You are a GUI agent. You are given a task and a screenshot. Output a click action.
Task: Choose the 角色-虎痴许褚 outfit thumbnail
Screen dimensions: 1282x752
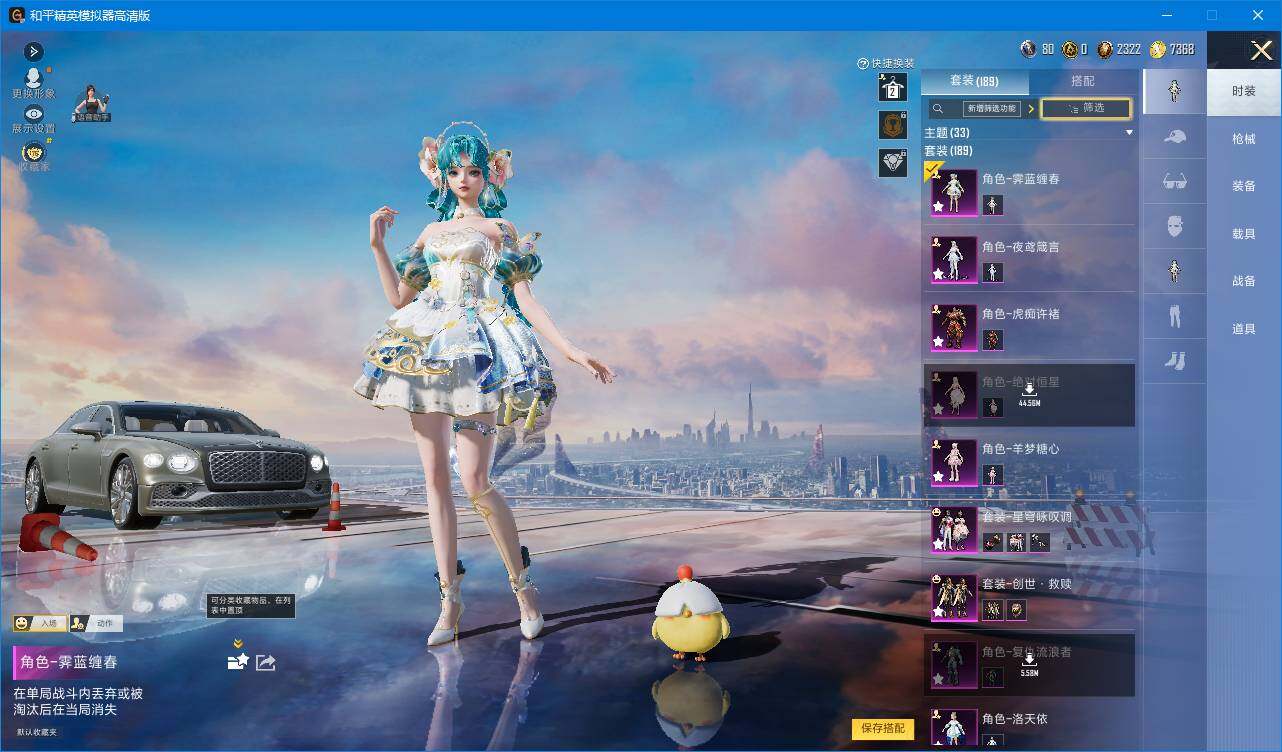[x=954, y=327]
